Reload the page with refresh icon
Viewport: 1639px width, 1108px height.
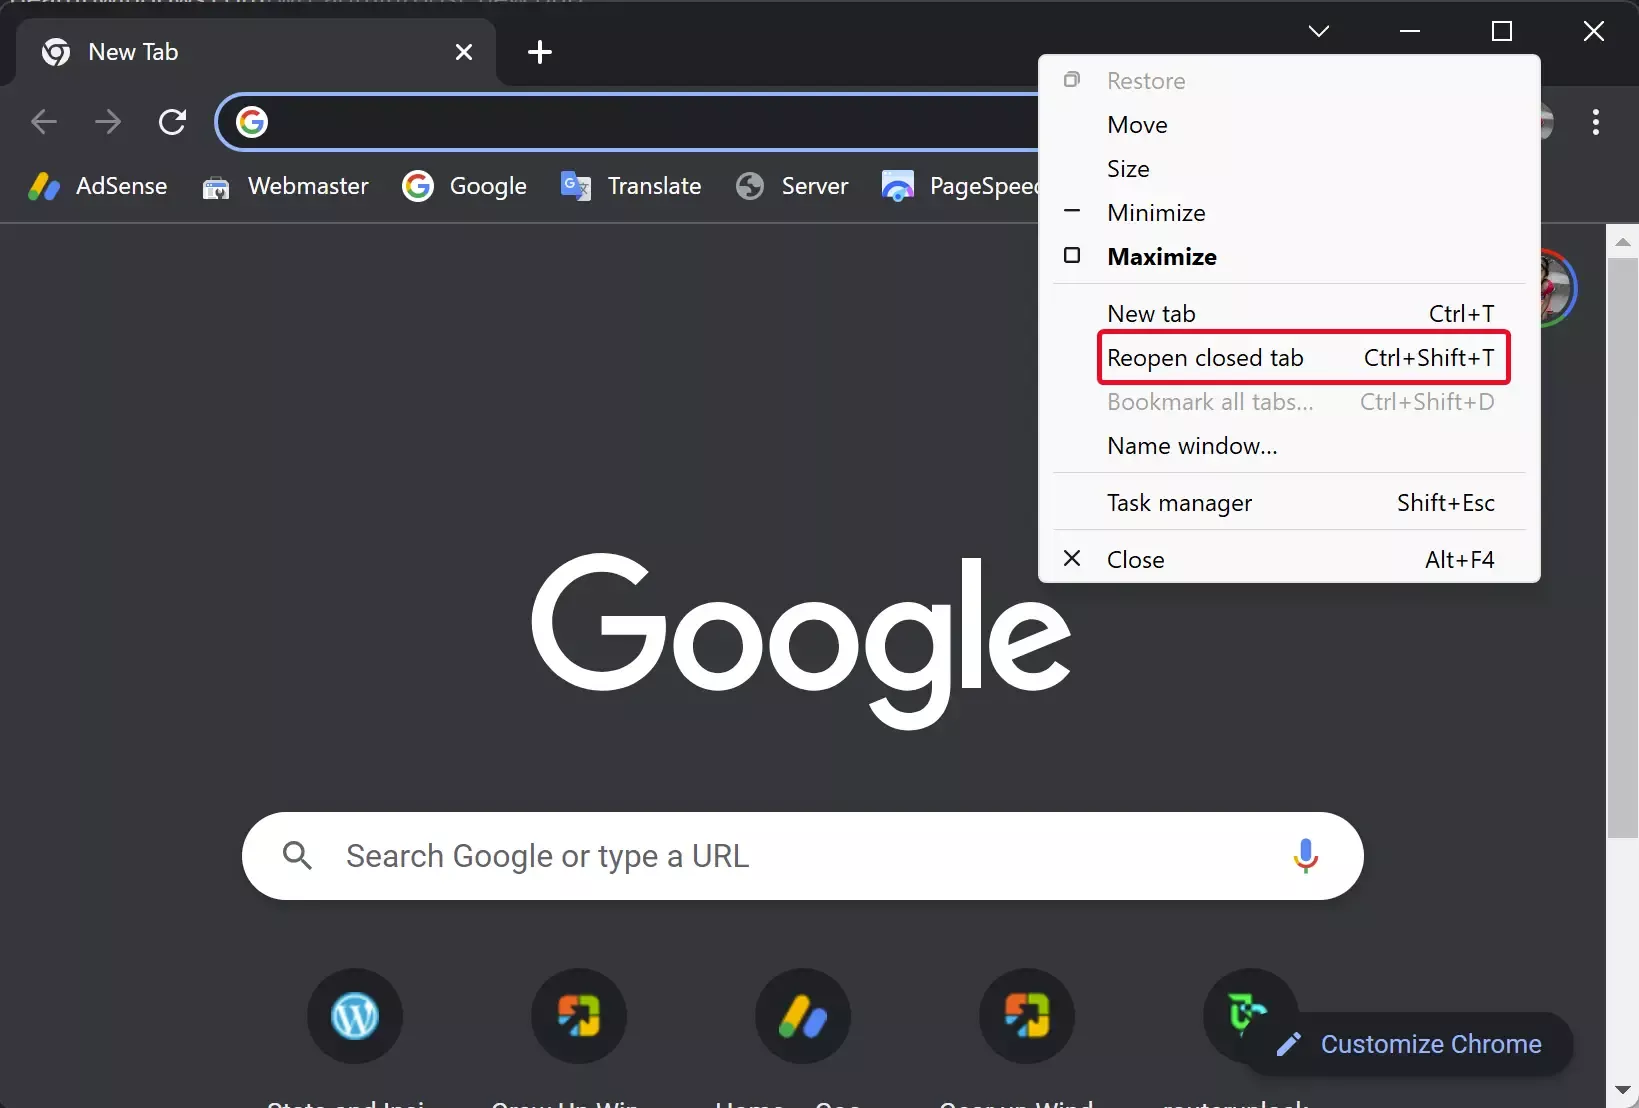click(172, 122)
